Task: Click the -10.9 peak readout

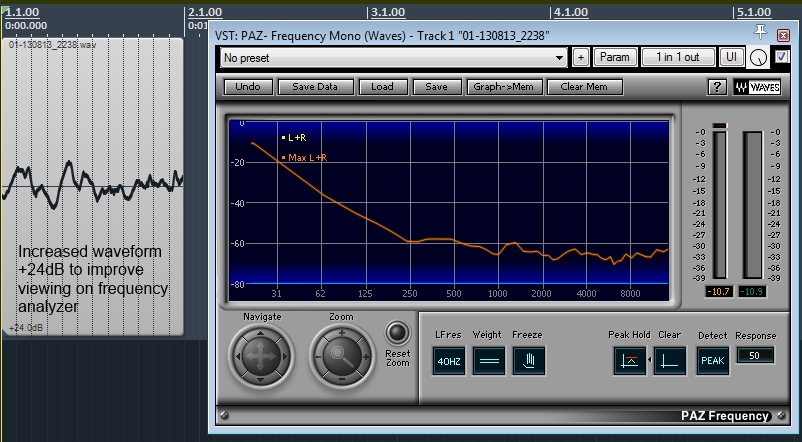Action: tap(751, 292)
